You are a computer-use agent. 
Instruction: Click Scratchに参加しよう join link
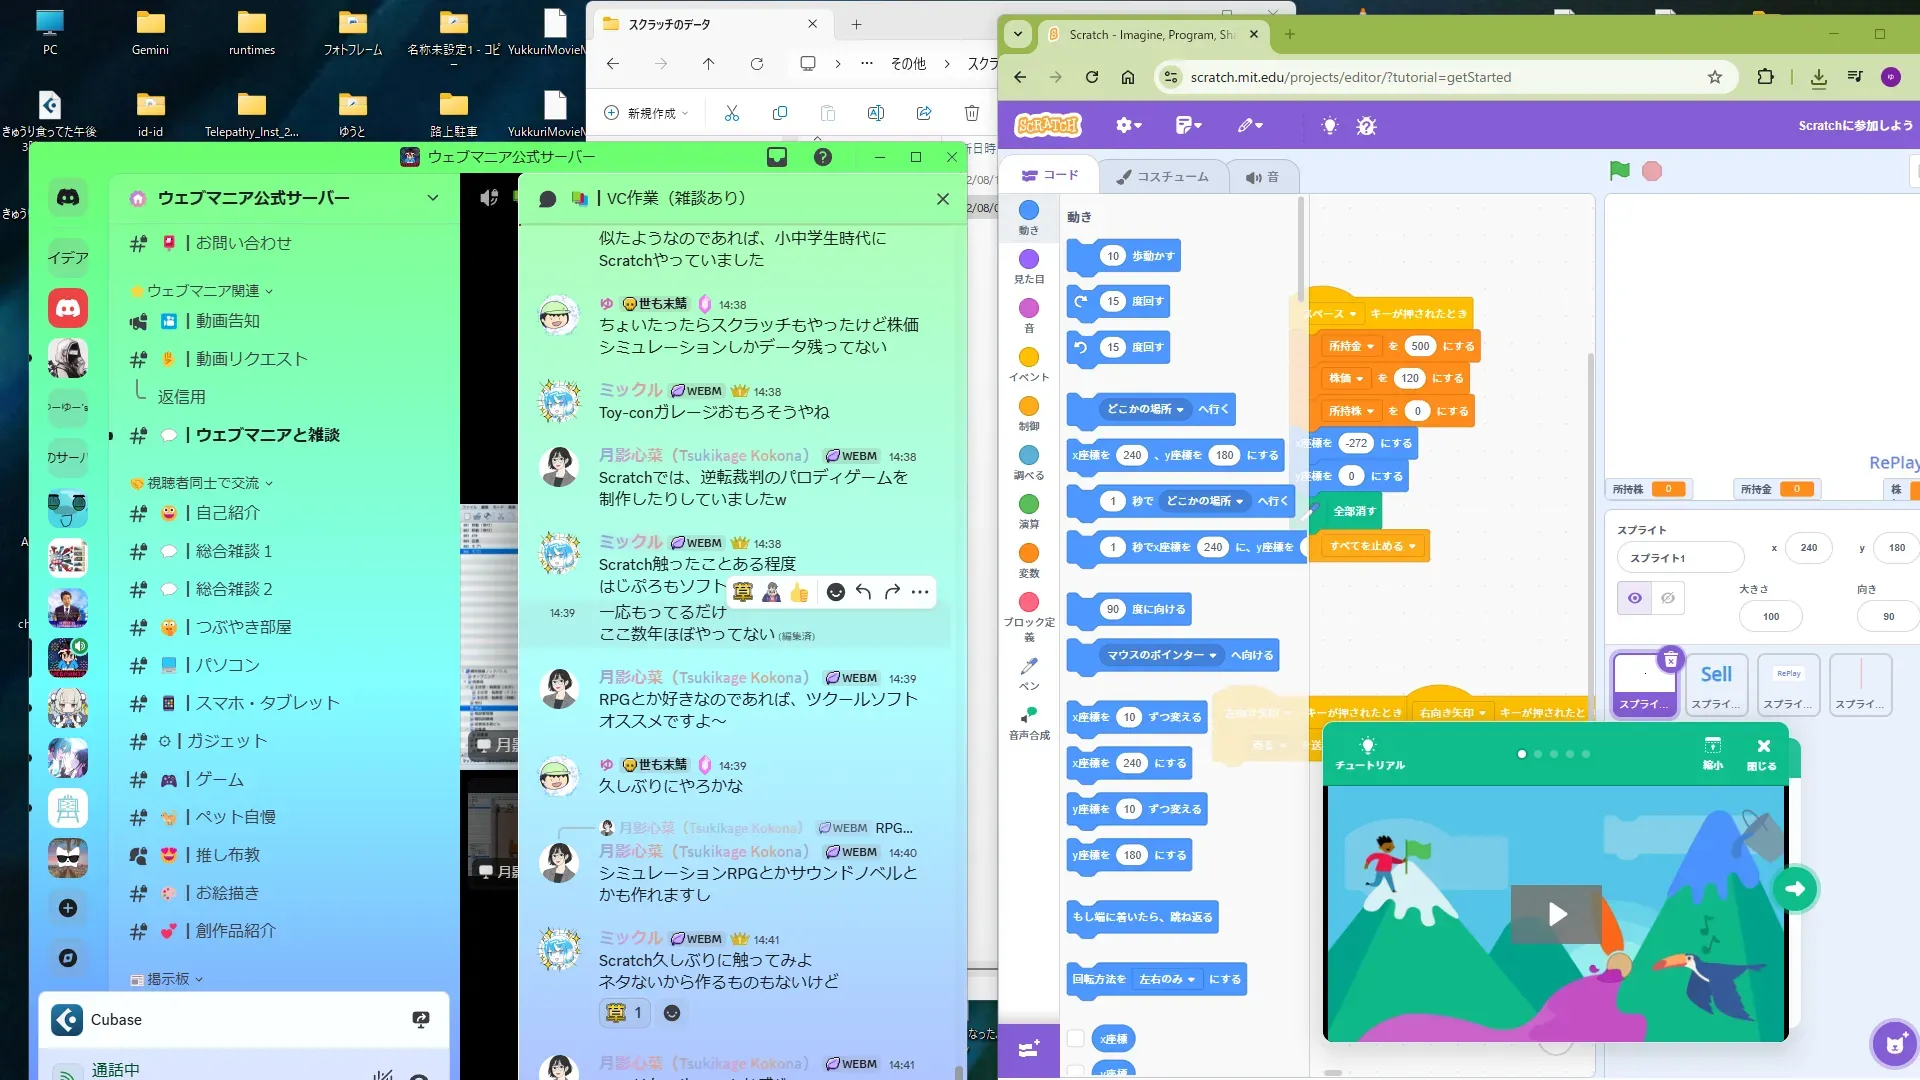click(x=1854, y=126)
